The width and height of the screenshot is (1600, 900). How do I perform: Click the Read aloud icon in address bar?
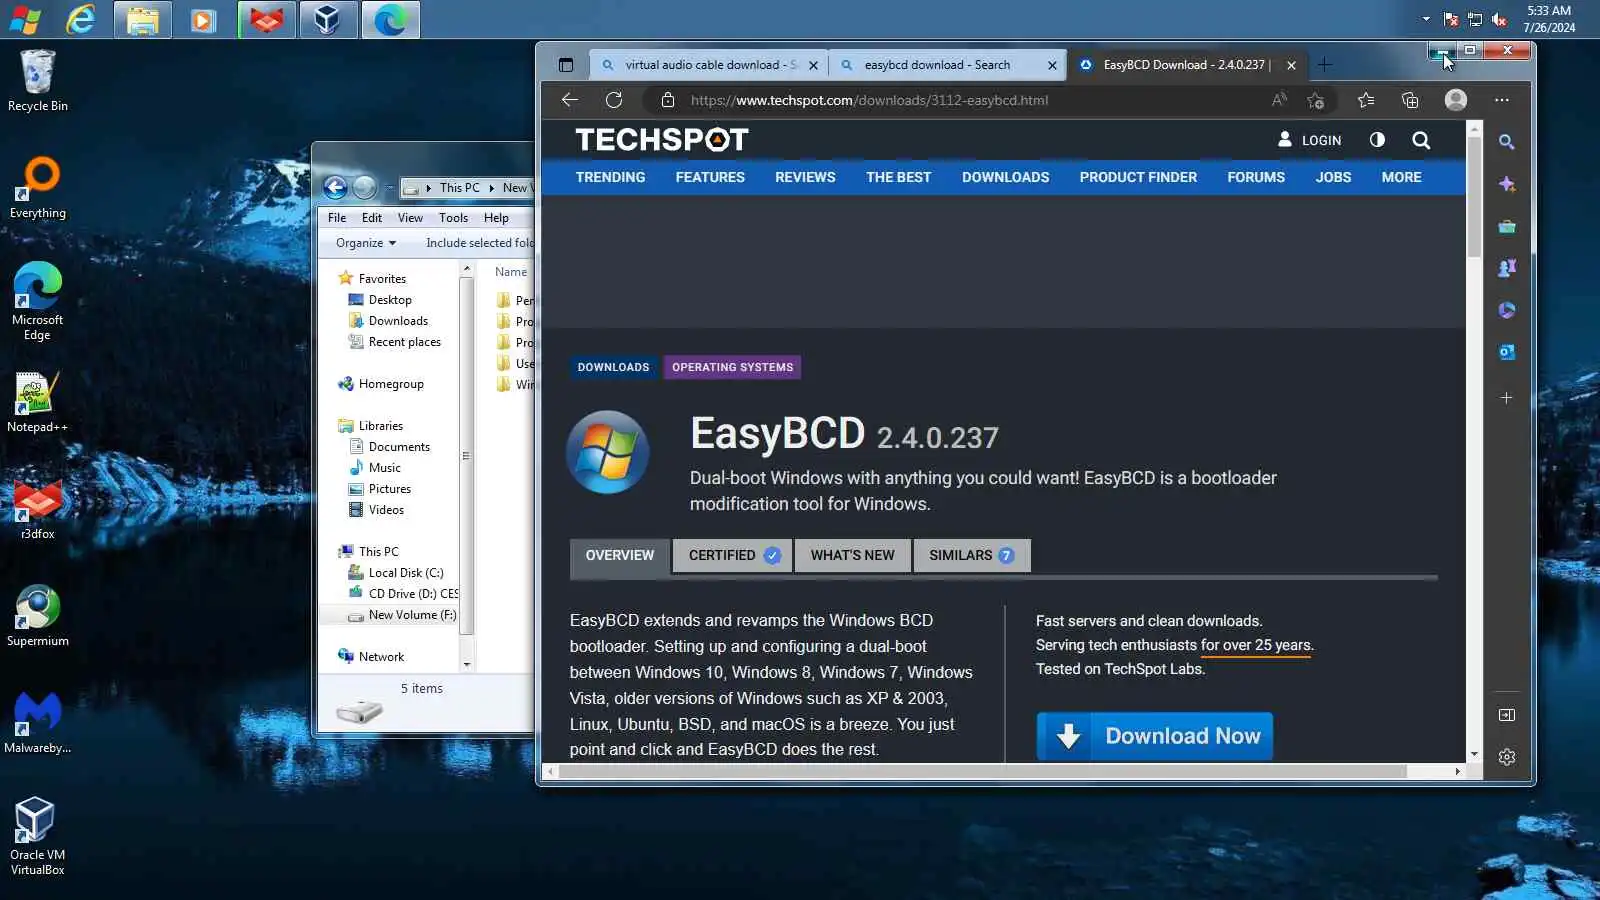tap(1279, 100)
